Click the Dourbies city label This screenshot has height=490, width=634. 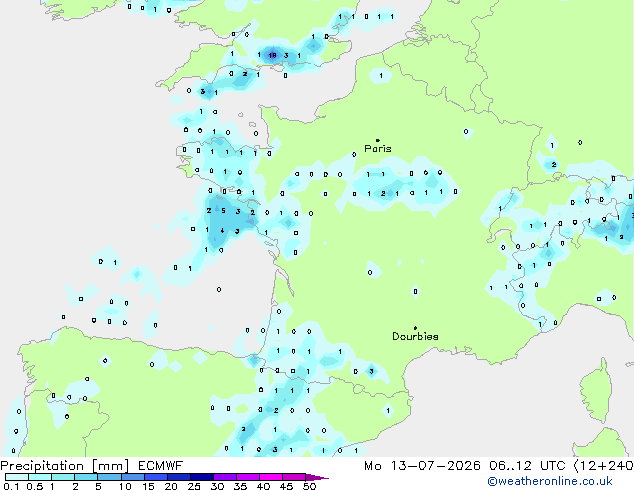click(x=415, y=336)
